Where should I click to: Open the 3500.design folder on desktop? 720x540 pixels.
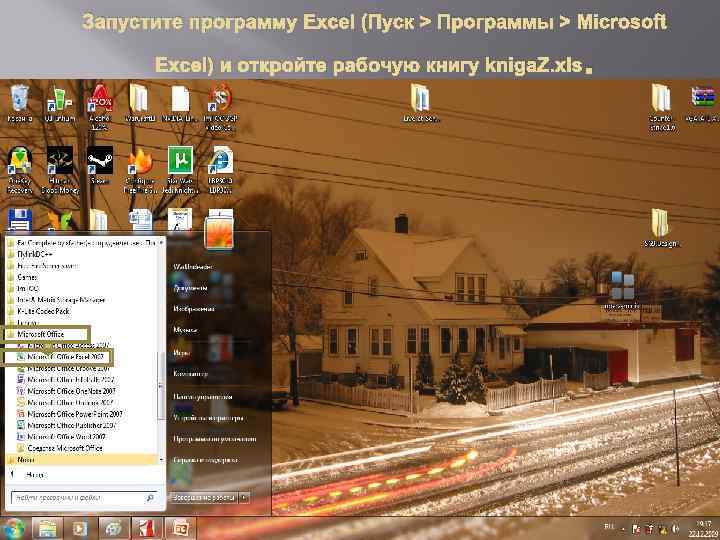tap(660, 228)
